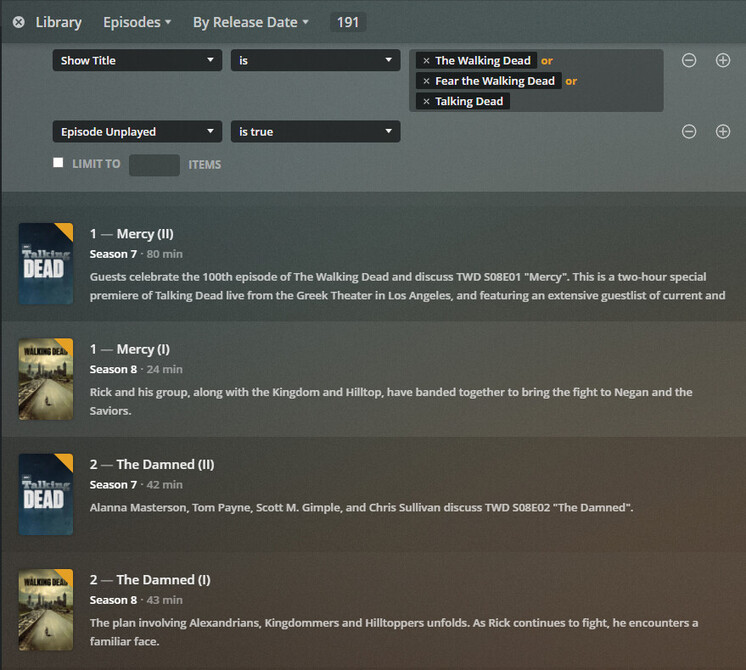Screen dimensions: 746x670
Task: Open Walking Dead poster for Mercy (I)
Action: pos(46,379)
